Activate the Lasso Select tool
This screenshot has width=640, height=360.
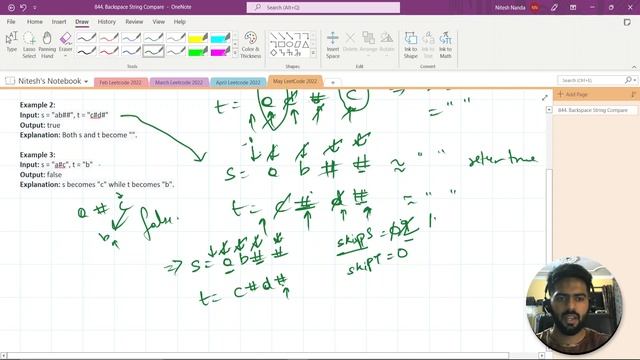point(29,45)
